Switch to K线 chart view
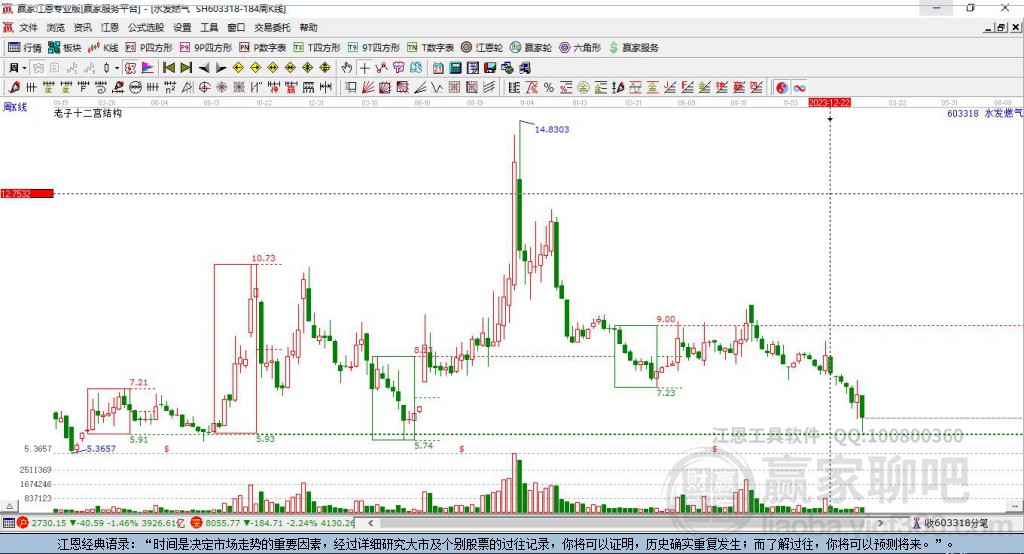The image size is (1024, 554). pos(103,48)
